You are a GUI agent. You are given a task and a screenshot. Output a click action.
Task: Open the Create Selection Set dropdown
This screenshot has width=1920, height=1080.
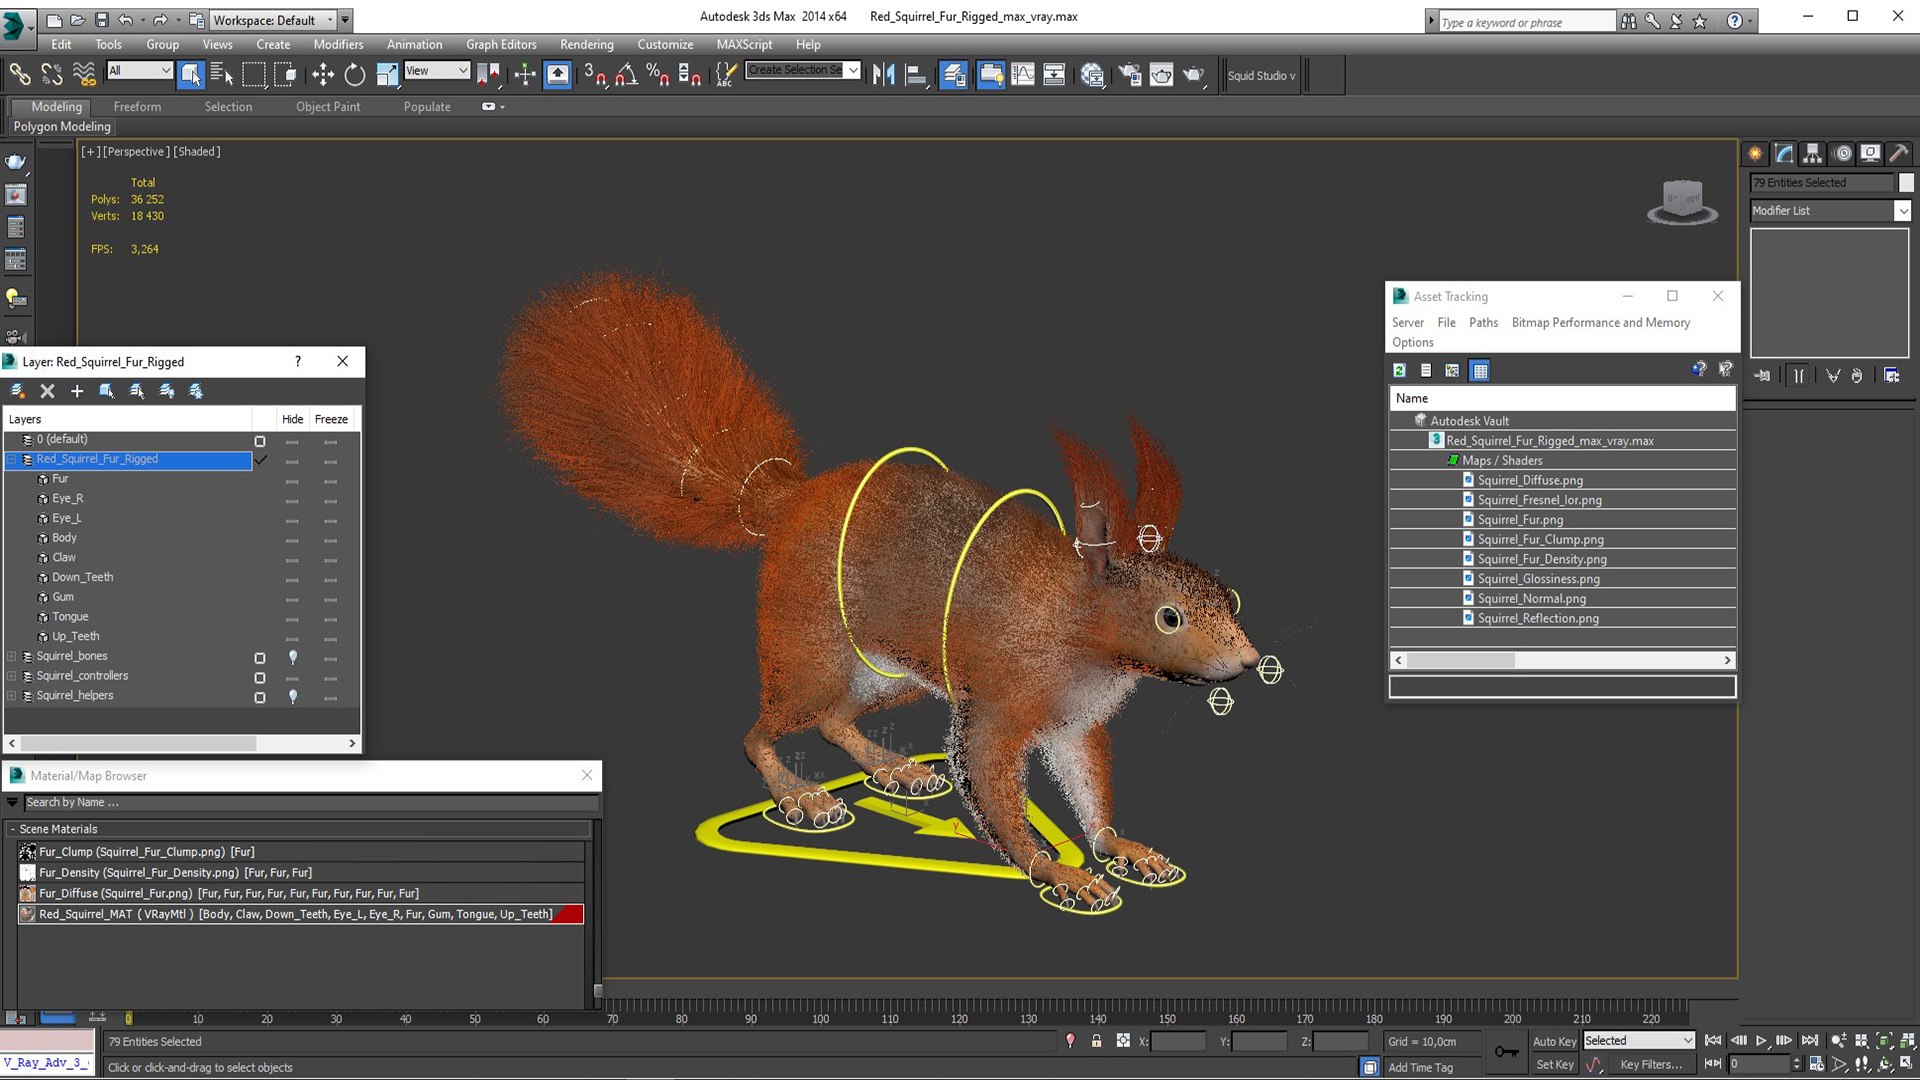click(x=803, y=70)
